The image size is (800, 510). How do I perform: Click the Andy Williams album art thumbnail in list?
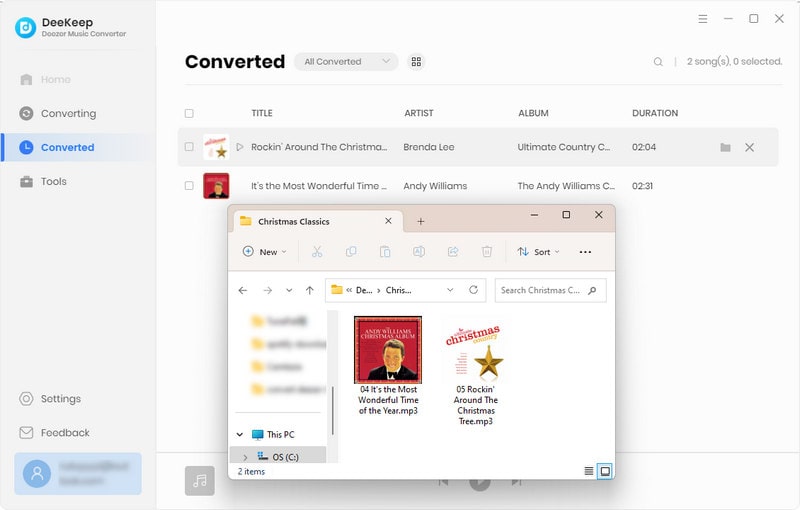[216, 186]
